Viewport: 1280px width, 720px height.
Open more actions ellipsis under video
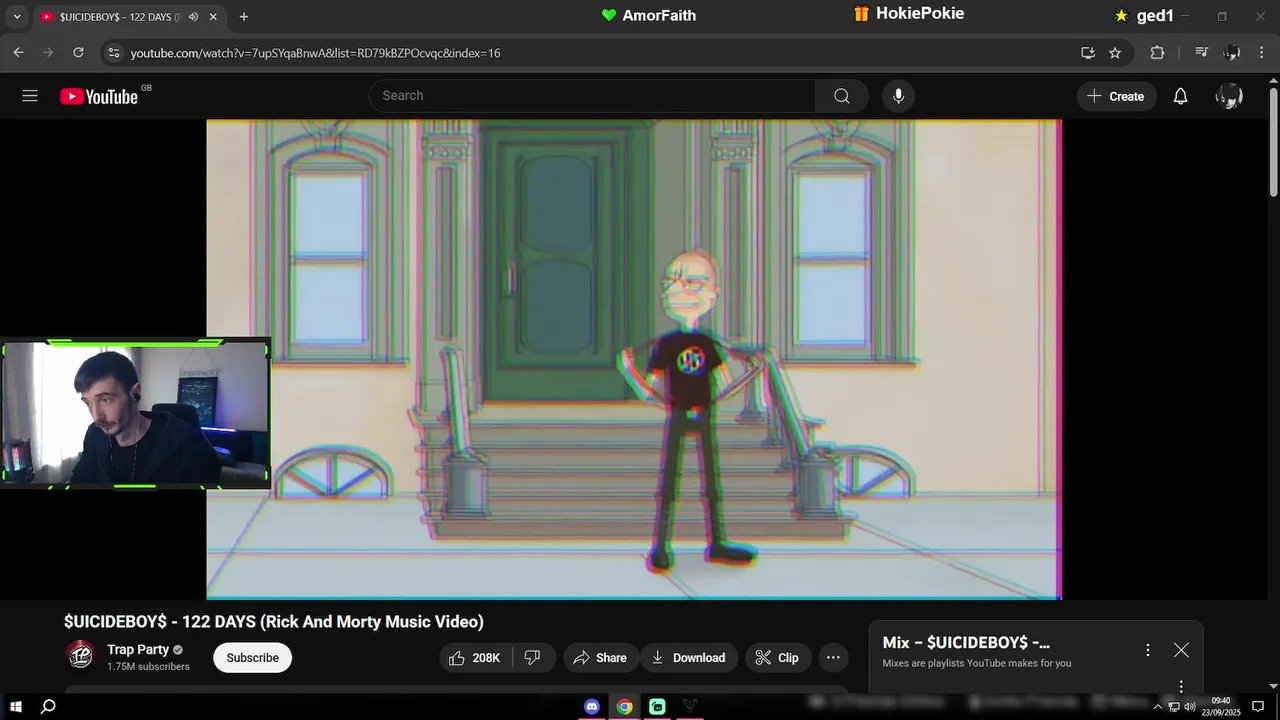[x=833, y=657]
